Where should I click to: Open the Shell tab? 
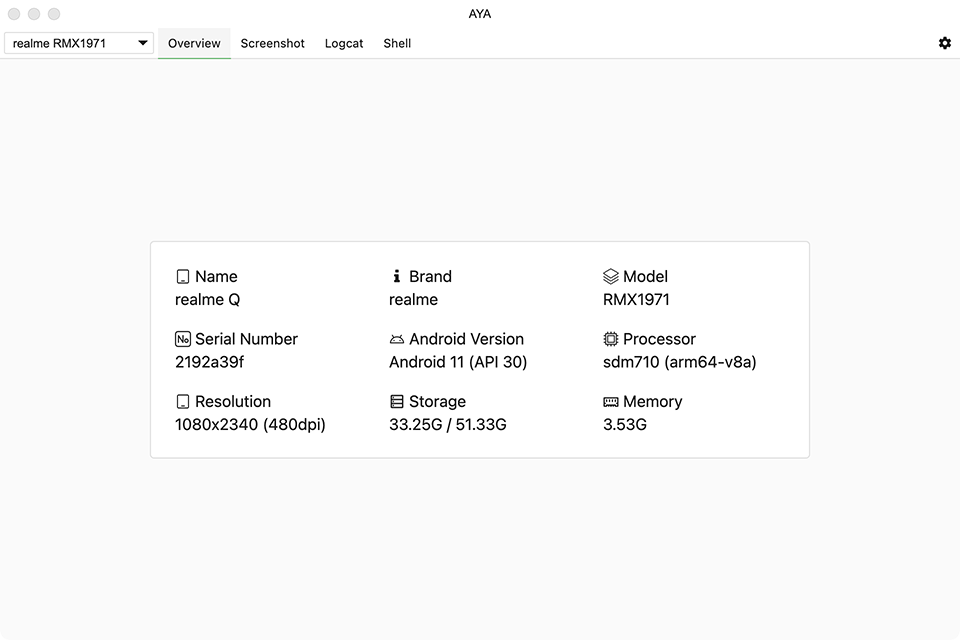point(397,43)
